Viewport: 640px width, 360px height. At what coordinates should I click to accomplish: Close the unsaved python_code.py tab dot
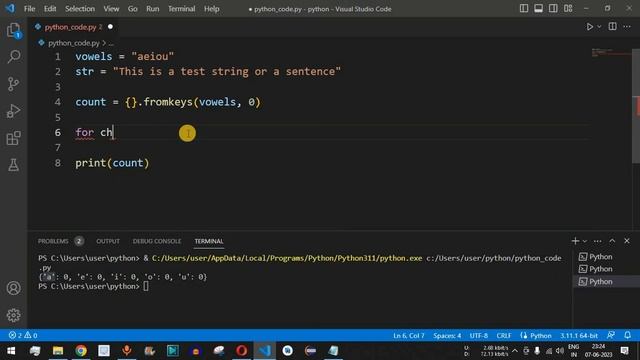click(110, 27)
